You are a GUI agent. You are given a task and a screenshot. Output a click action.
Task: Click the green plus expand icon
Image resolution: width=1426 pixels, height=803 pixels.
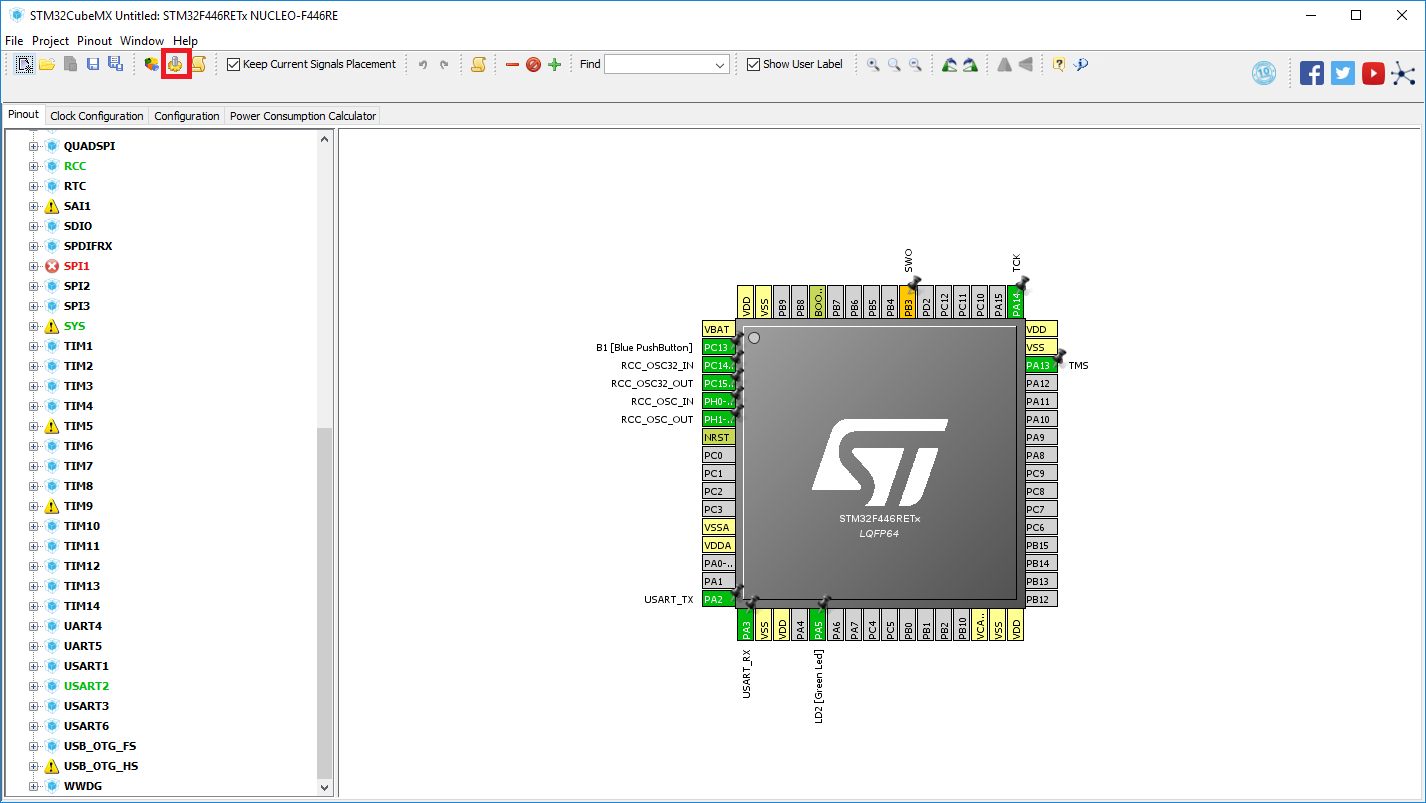point(555,64)
